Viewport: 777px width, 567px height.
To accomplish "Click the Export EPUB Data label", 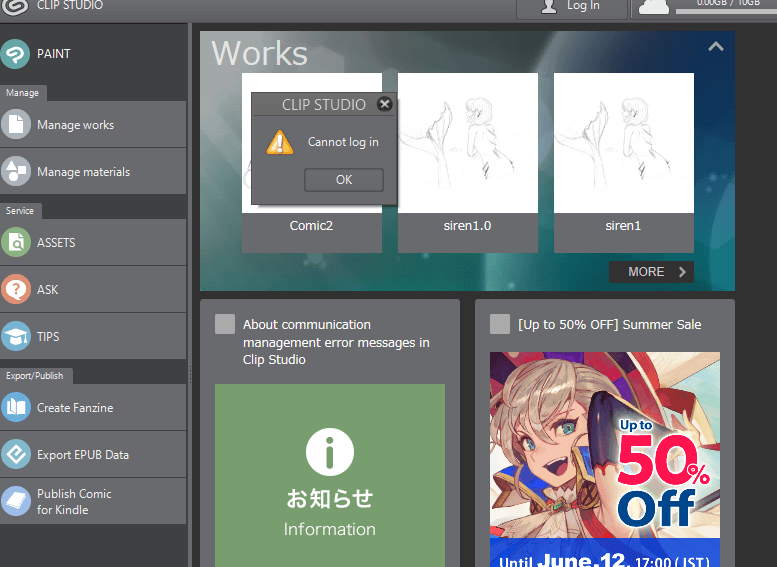I will 83,455.
